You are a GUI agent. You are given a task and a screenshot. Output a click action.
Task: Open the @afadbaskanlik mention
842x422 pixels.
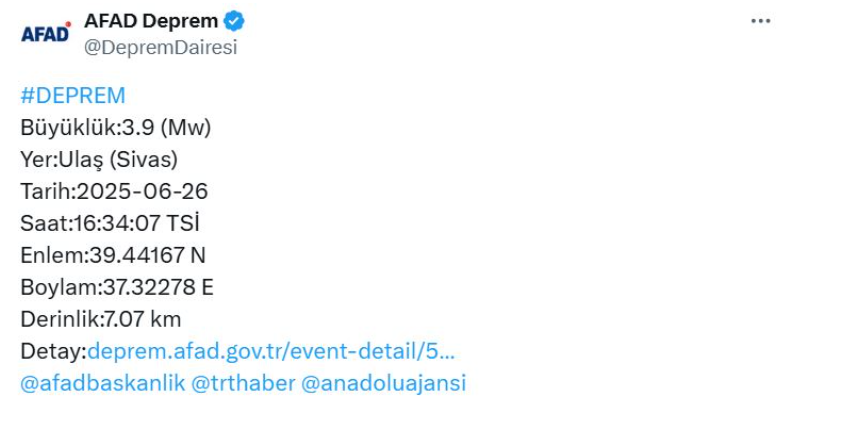pyautogui.click(x=103, y=383)
